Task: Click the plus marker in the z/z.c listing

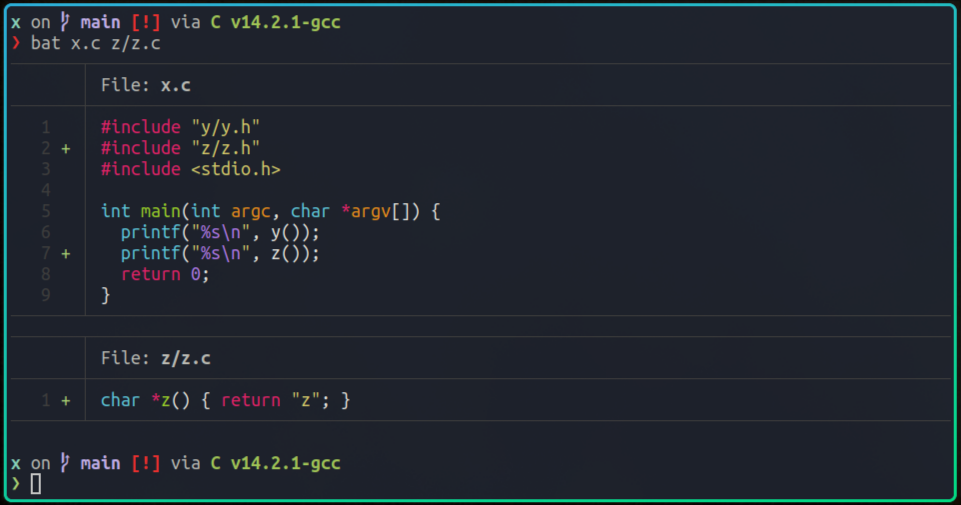Action: pos(66,400)
